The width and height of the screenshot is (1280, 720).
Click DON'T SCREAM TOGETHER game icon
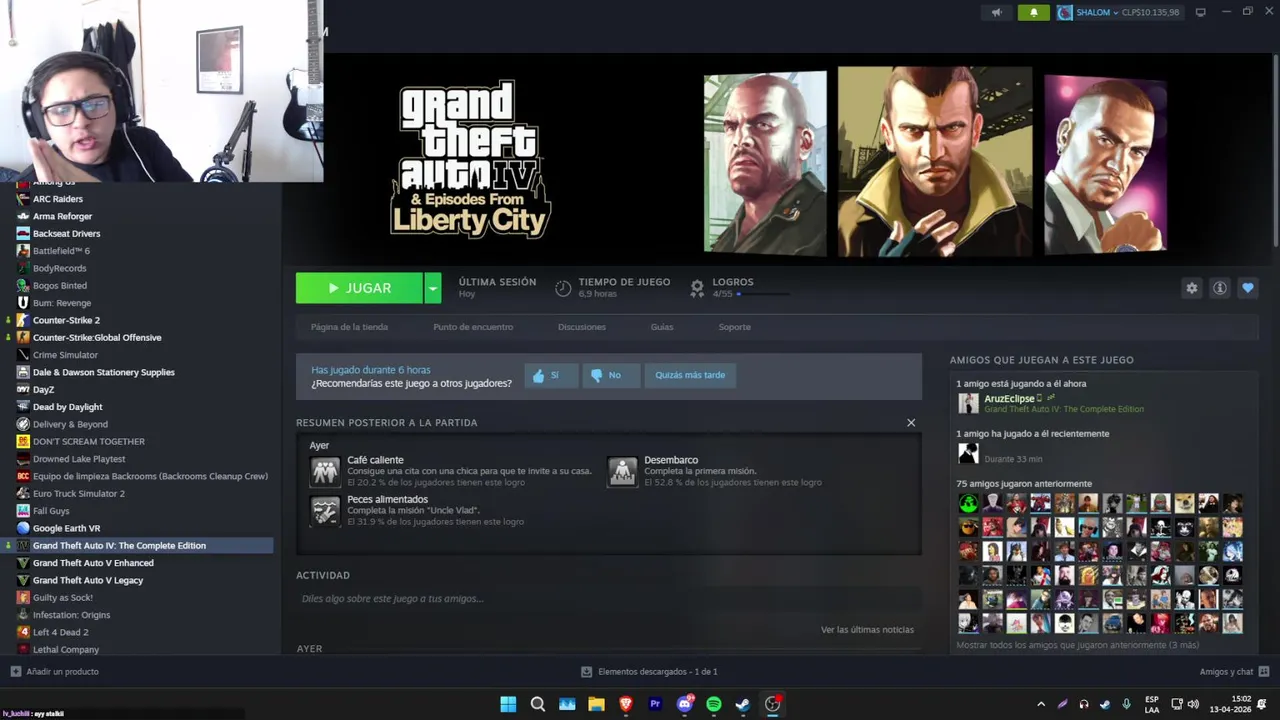point(23,441)
